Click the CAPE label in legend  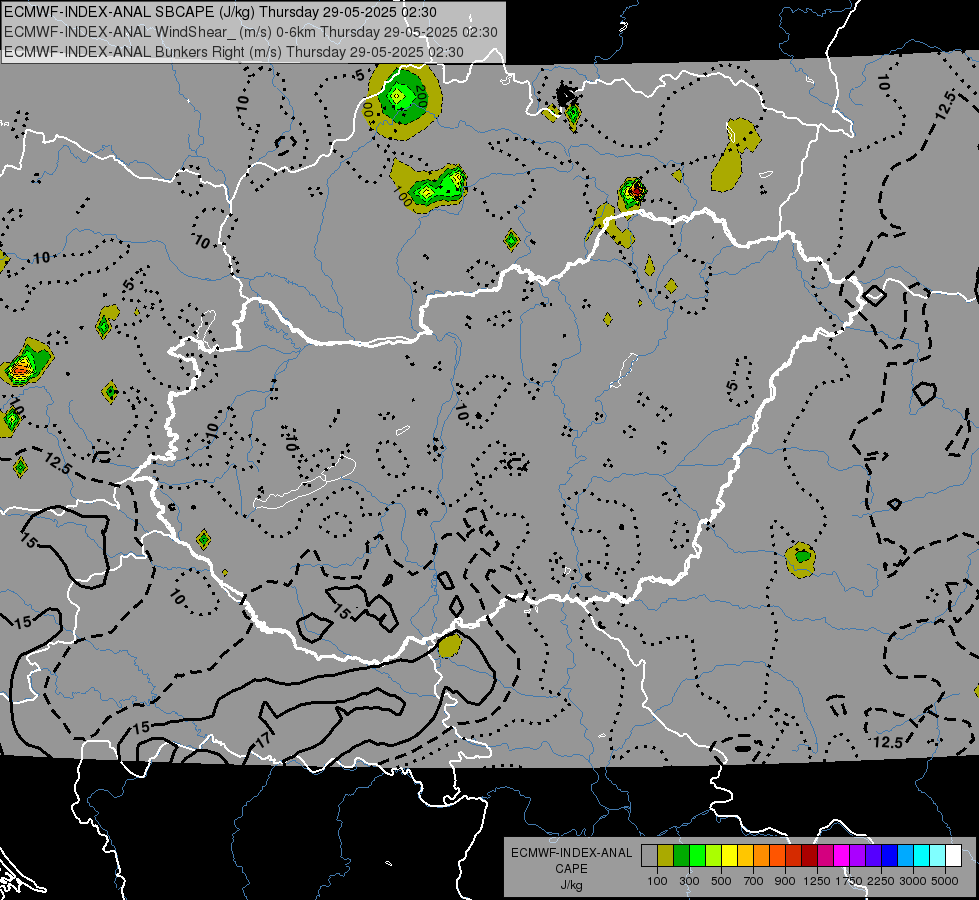571,869
